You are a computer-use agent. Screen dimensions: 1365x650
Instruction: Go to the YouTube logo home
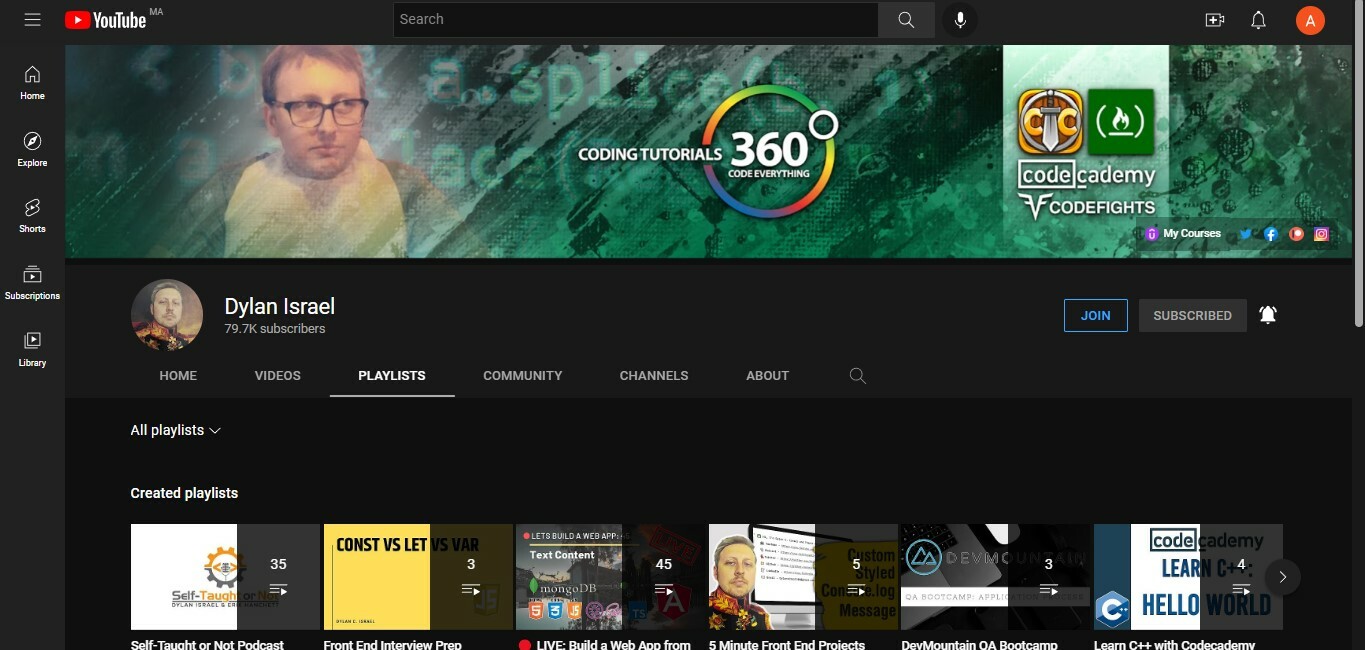click(106, 20)
